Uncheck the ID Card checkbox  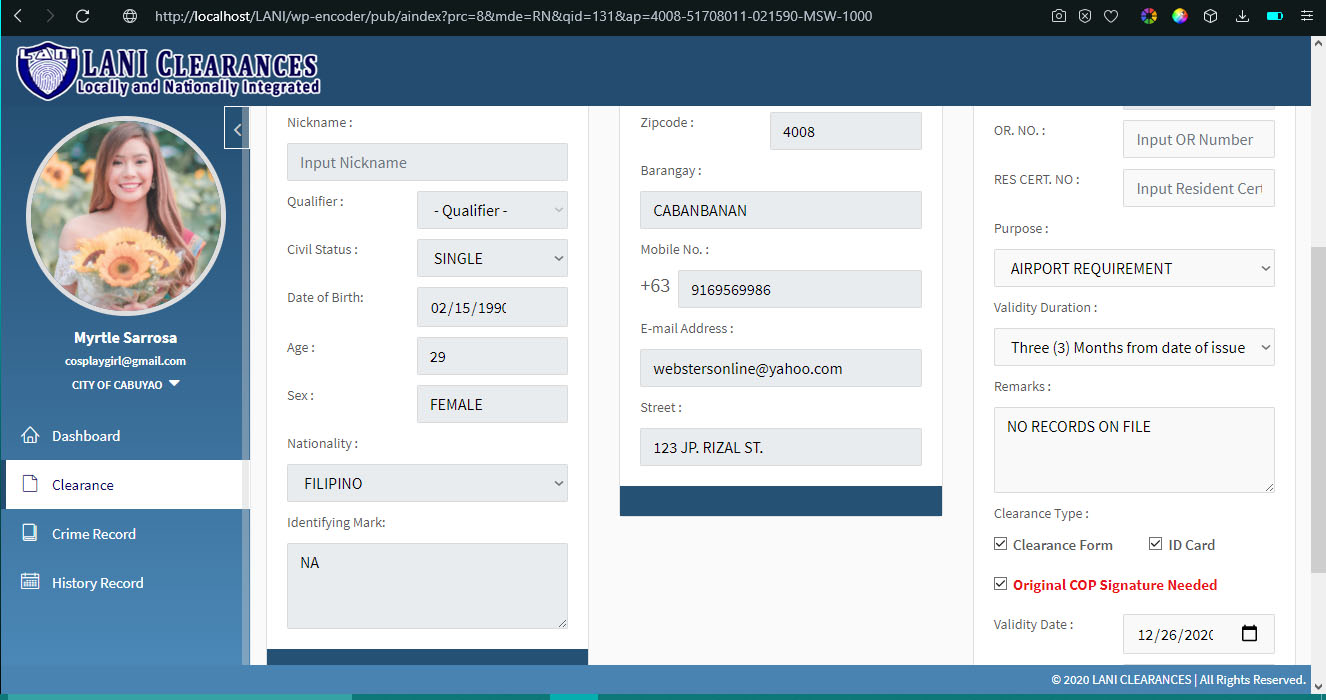1155,544
